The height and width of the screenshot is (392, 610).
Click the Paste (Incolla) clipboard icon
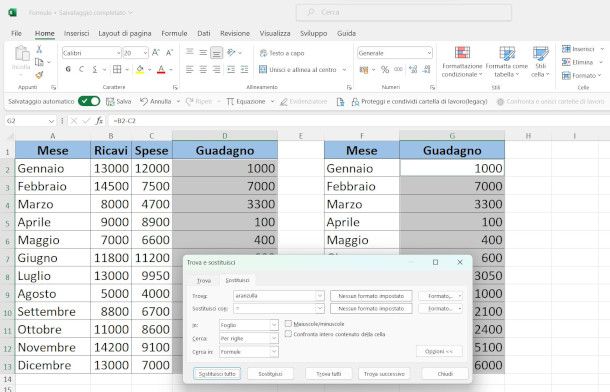pos(22,53)
